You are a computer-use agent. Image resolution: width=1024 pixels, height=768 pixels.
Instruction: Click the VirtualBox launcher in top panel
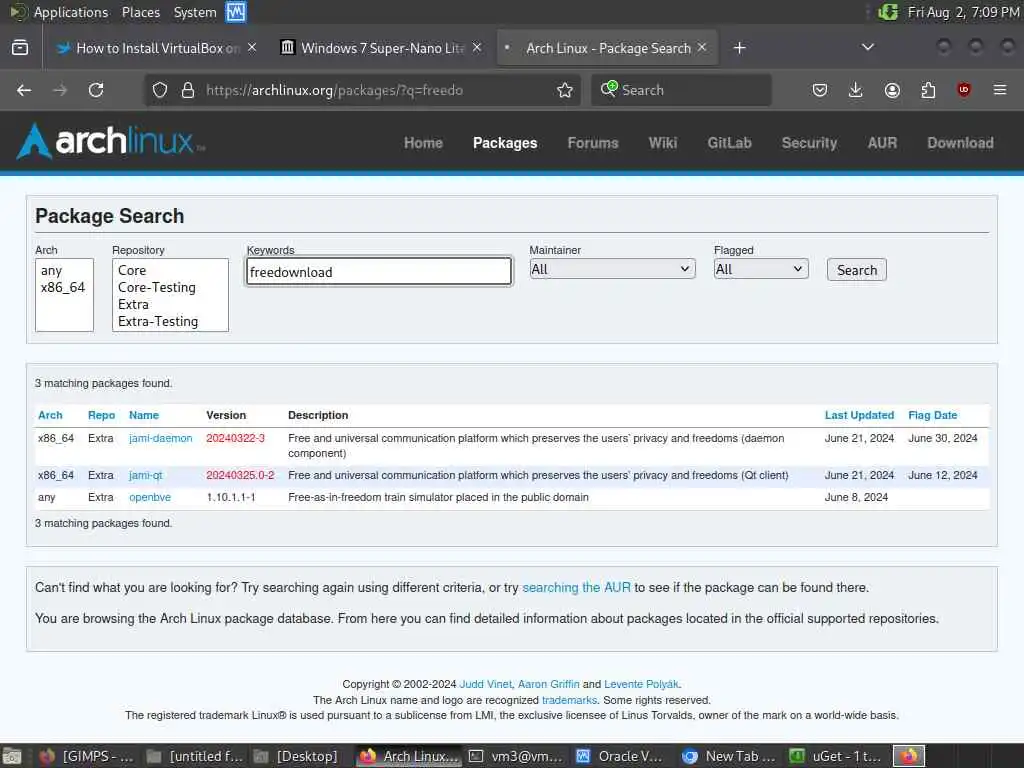(236, 12)
